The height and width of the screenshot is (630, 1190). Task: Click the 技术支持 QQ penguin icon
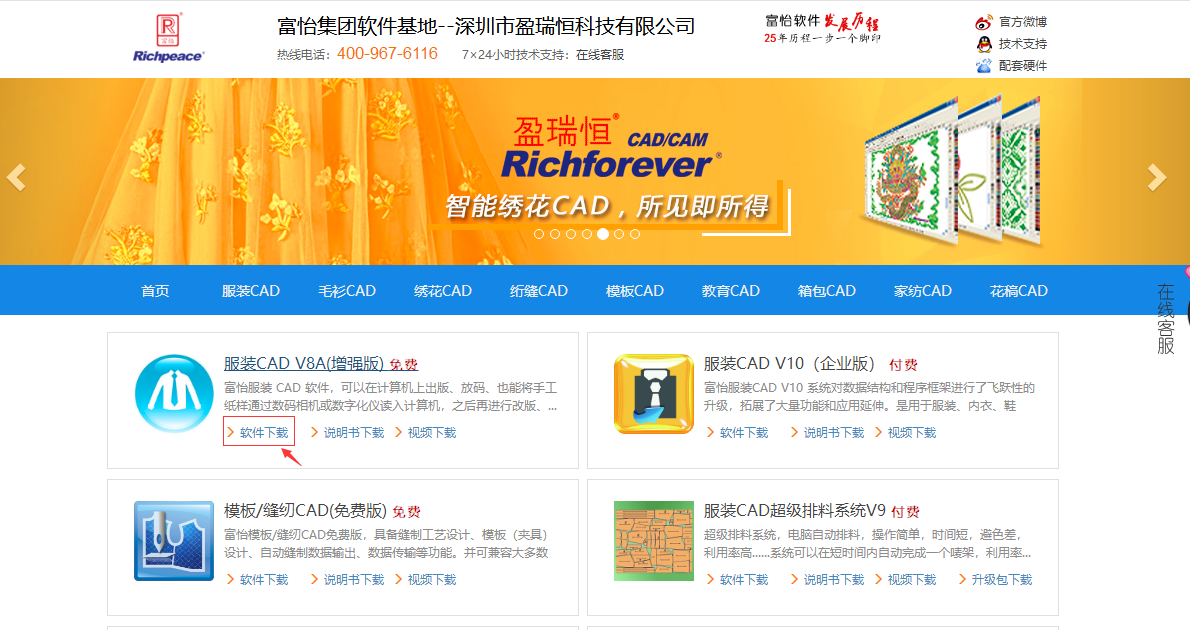click(984, 44)
